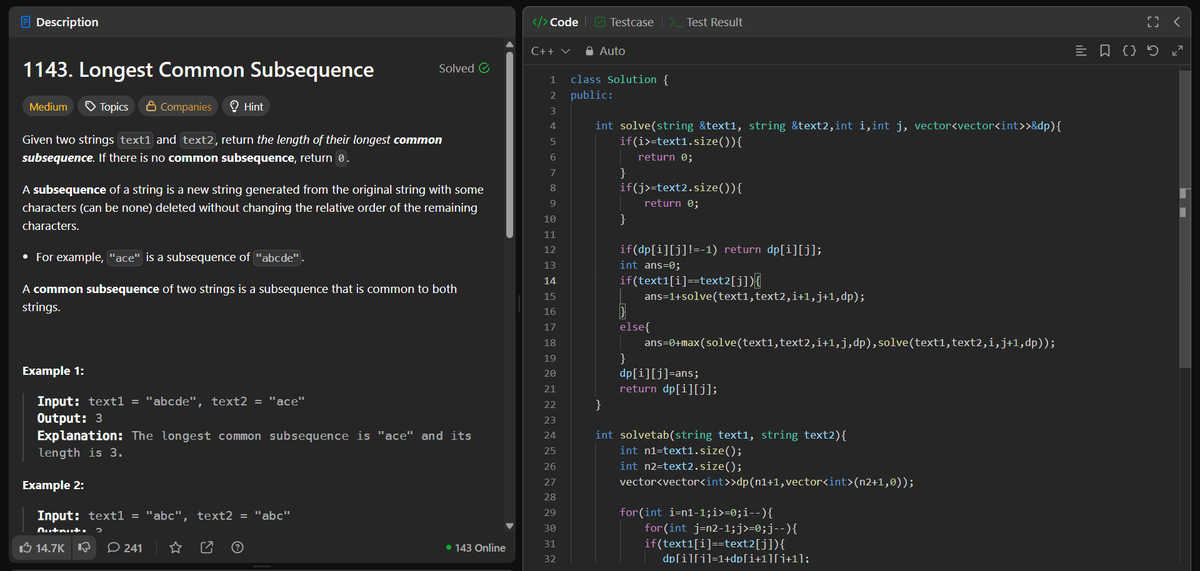The width and height of the screenshot is (1200, 571).
Task: Click the "class Solution {" line
Action: point(619,79)
